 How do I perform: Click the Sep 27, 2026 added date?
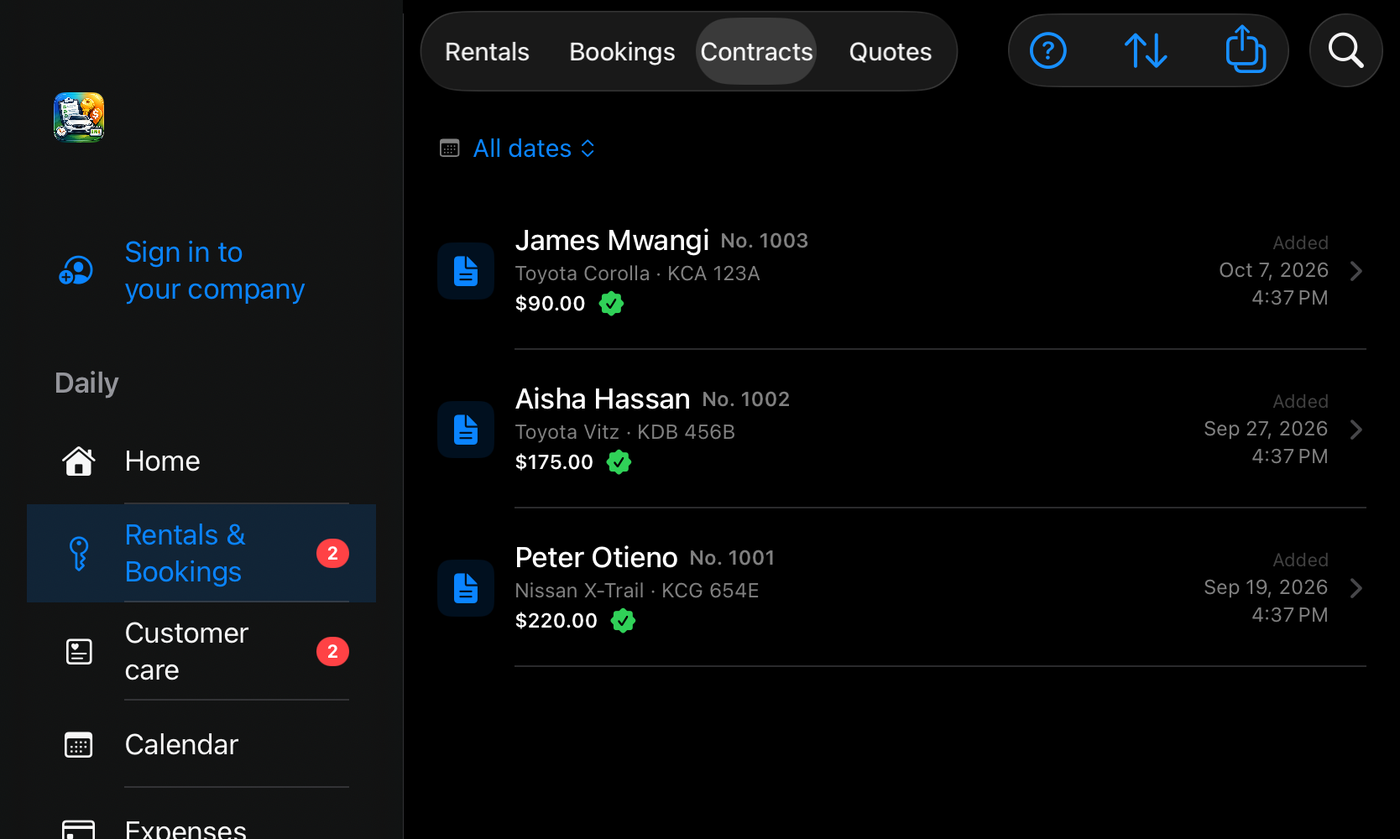[x=1266, y=429]
